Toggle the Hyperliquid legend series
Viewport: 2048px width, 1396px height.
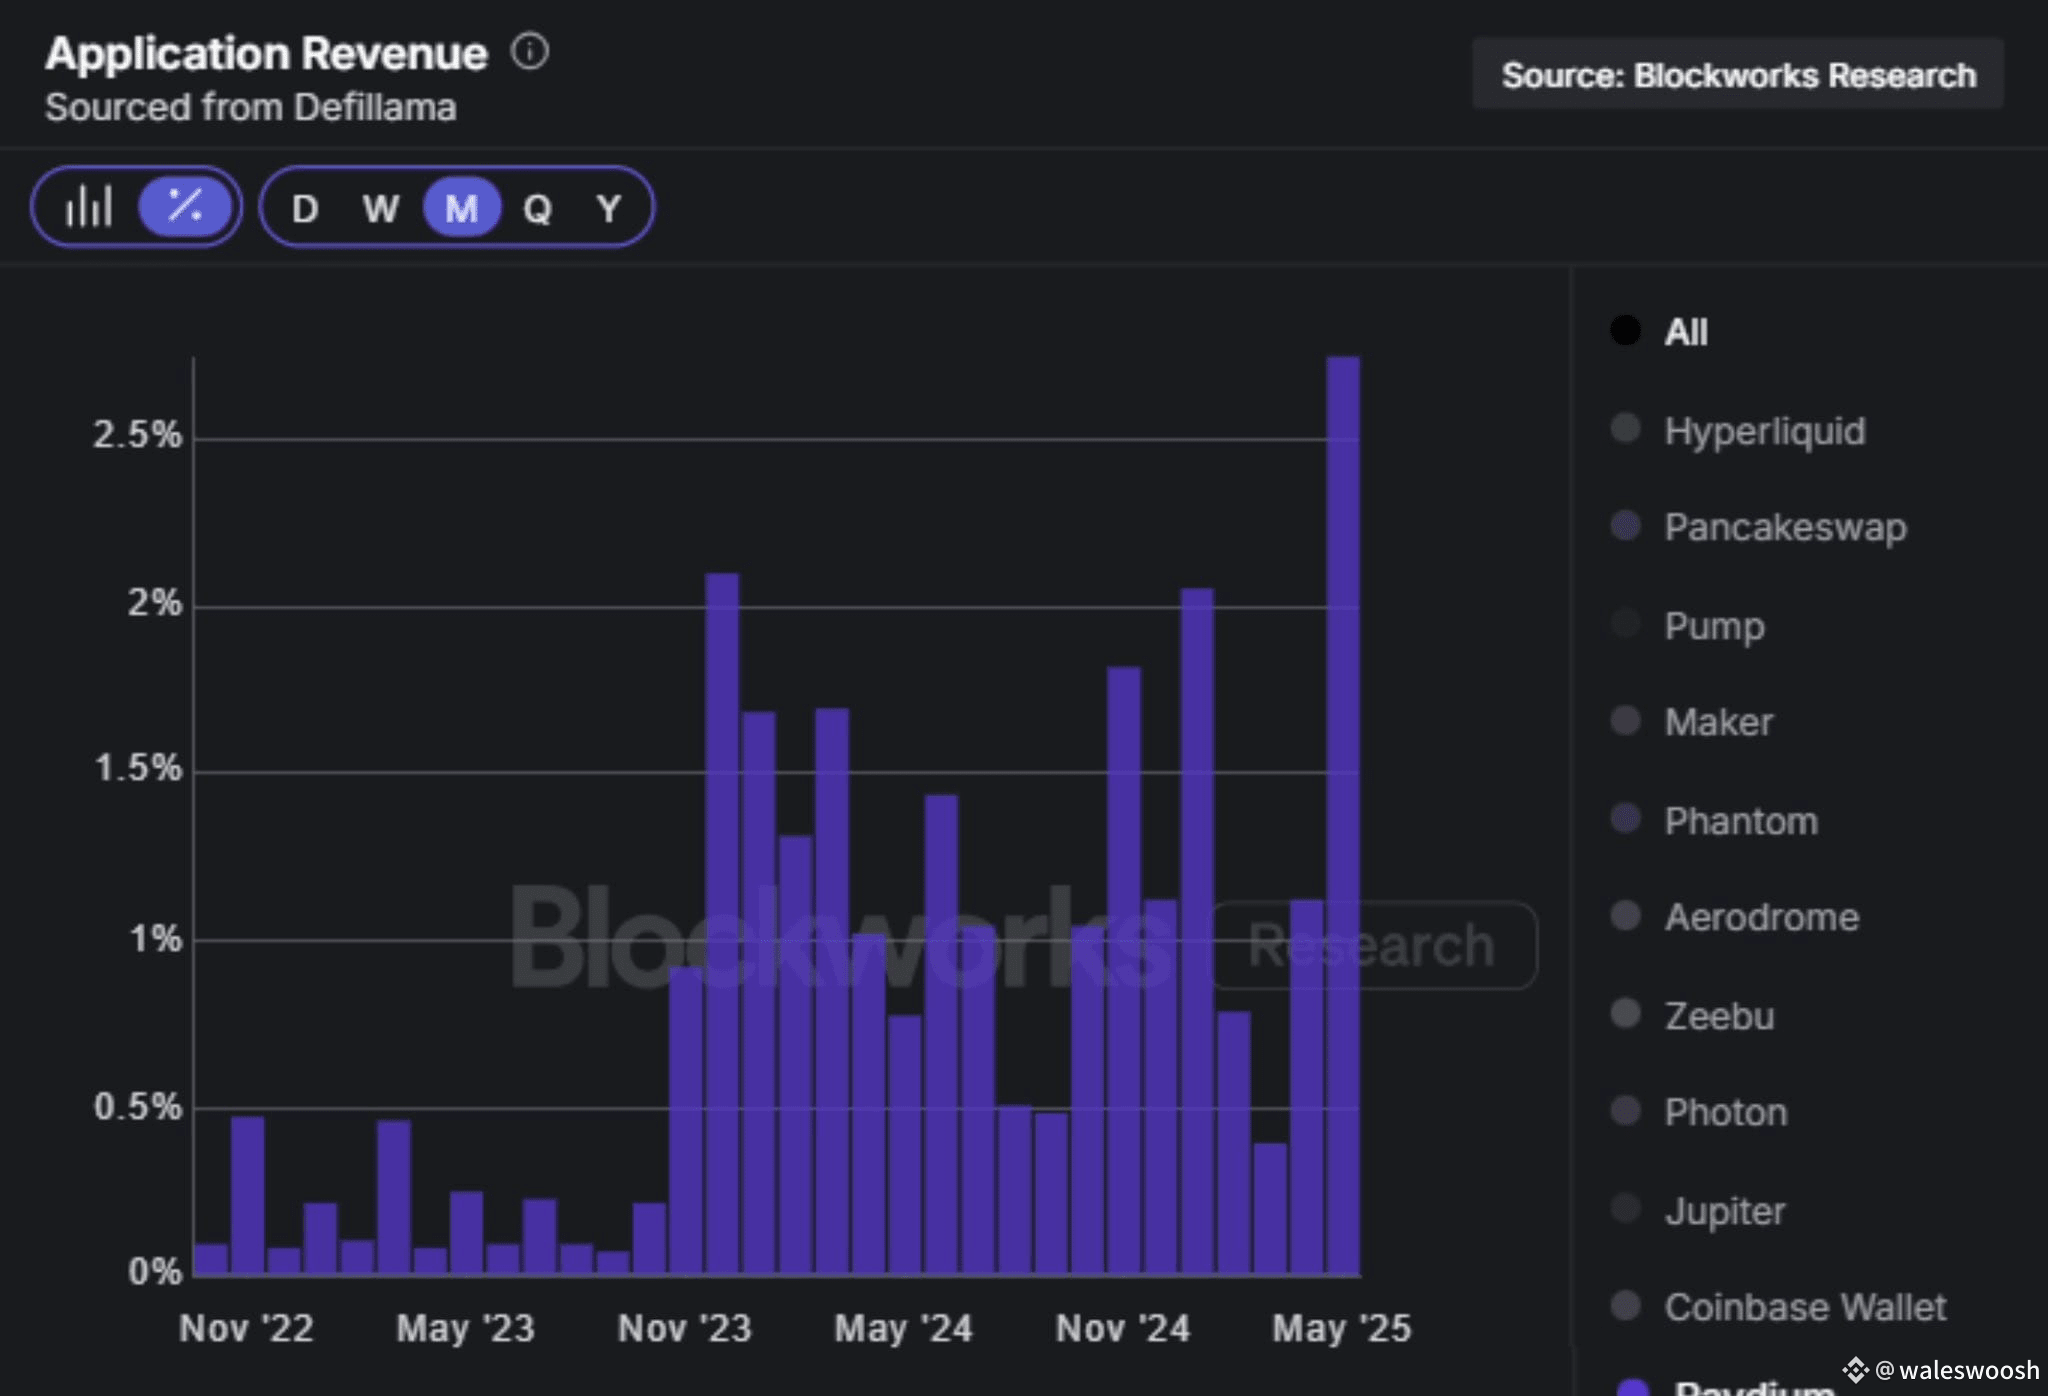coord(1738,431)
